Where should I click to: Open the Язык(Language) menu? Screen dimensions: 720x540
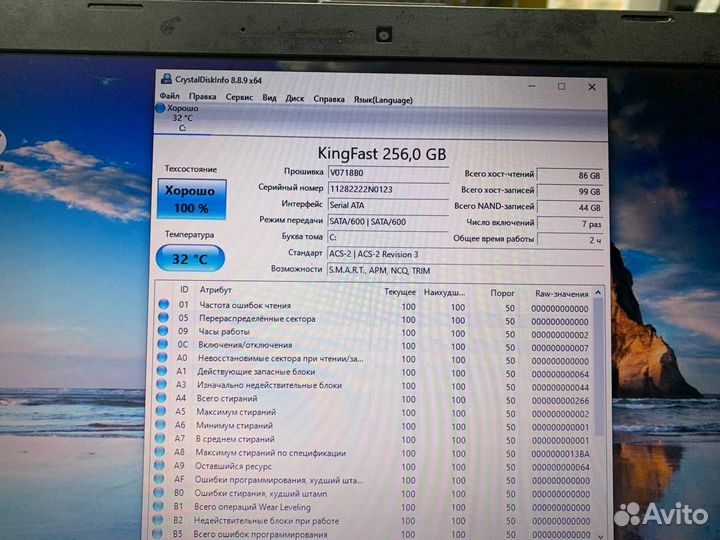click(383, 100)
